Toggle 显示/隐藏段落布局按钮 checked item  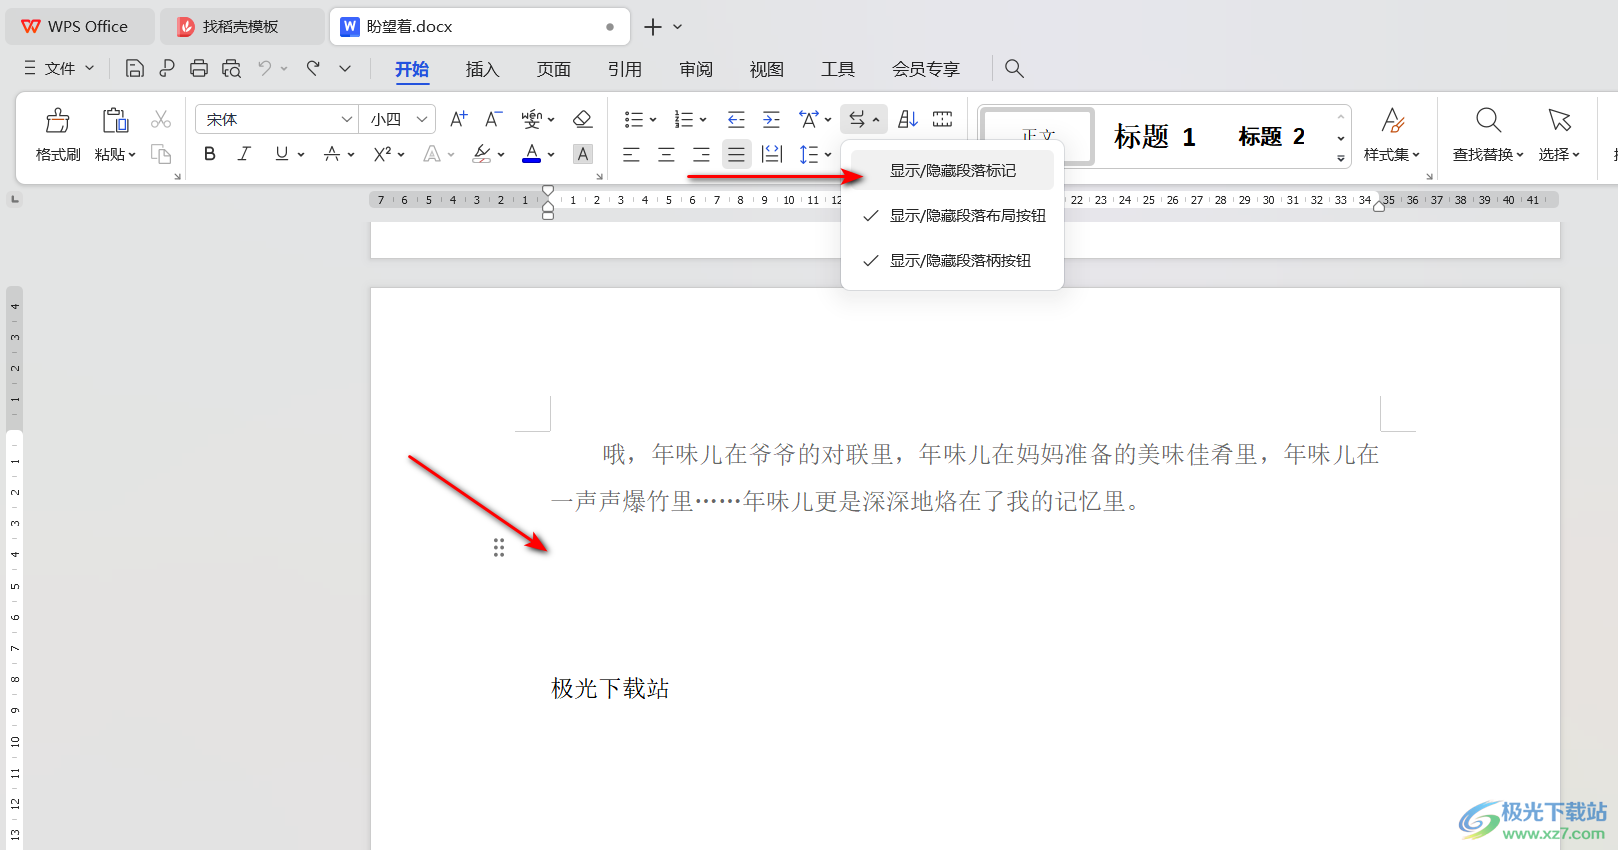953,216
